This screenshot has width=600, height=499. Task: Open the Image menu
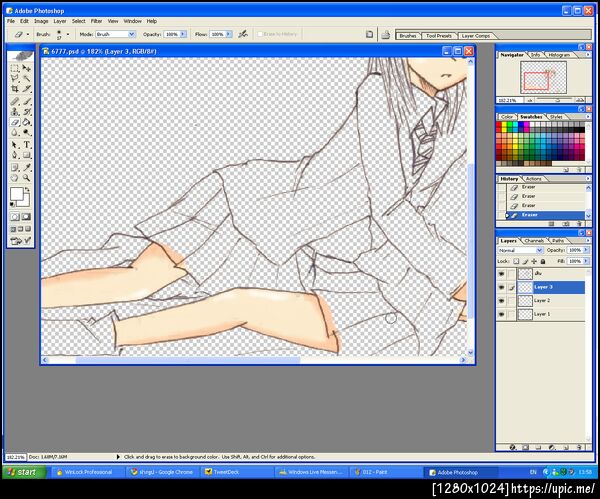click(x=41, y=21)
